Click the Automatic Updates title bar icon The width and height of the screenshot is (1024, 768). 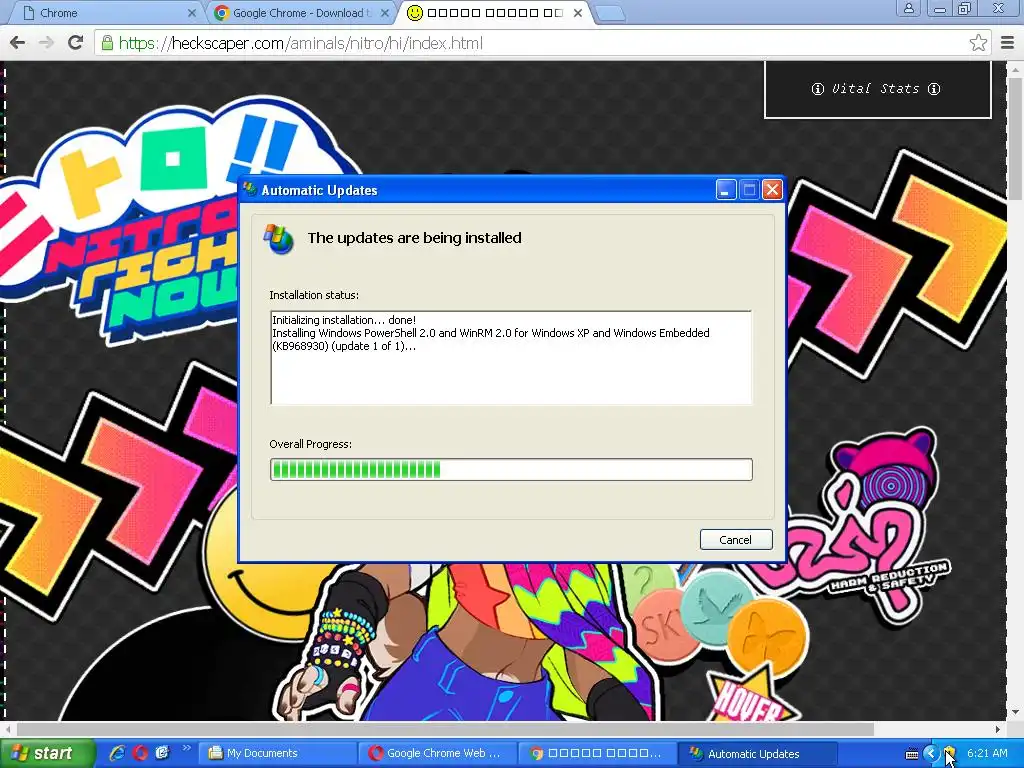250,190
